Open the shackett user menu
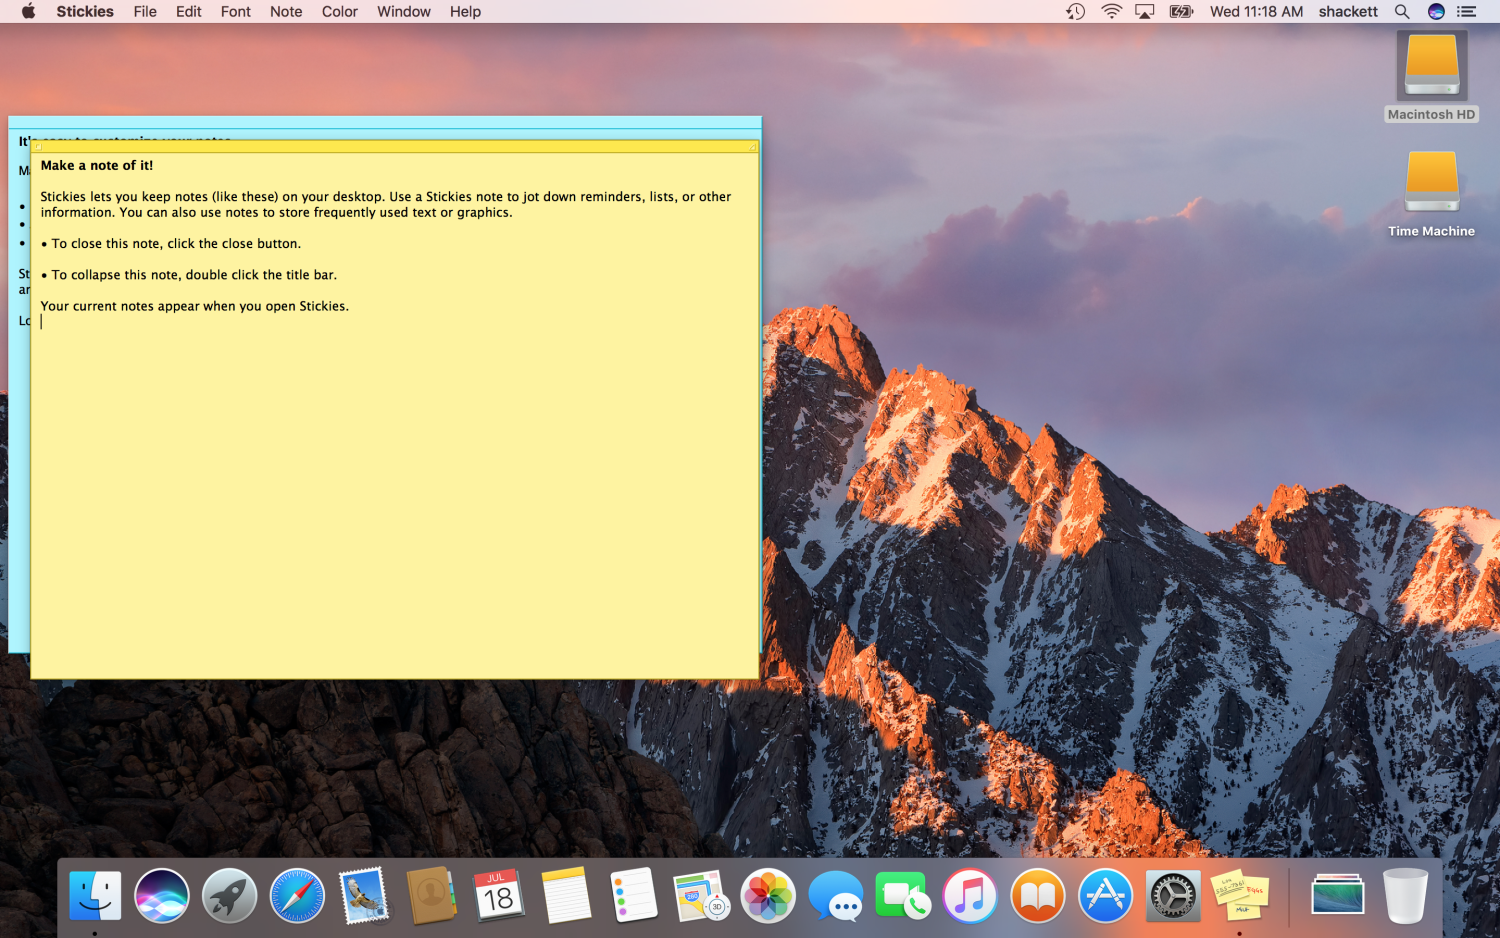Image resolution: width=1500 pixels, height=938 pixels. point(1347,12)
